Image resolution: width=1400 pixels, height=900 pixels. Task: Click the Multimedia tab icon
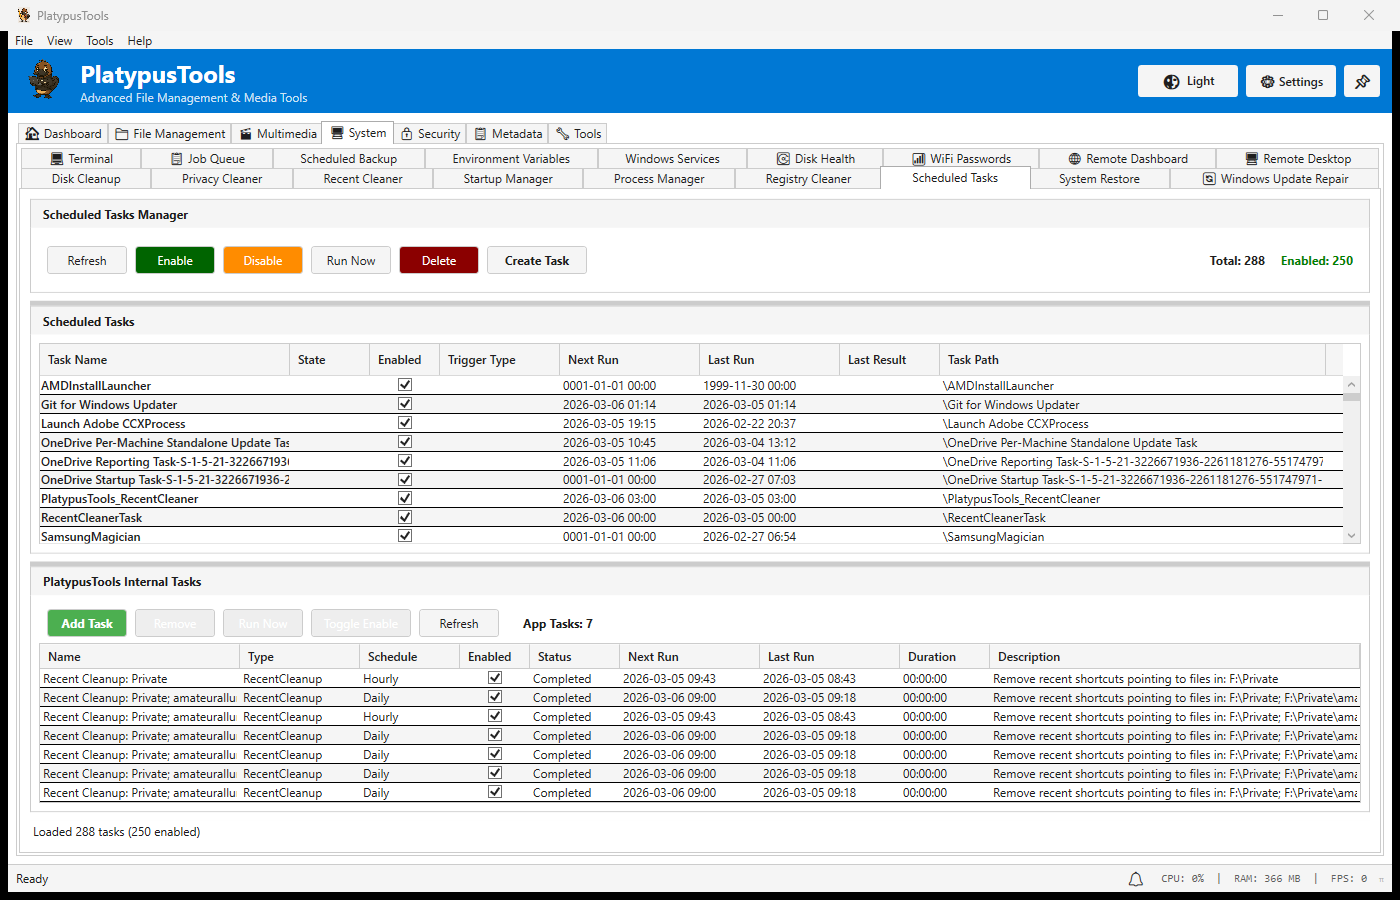(x=245, y=134)
